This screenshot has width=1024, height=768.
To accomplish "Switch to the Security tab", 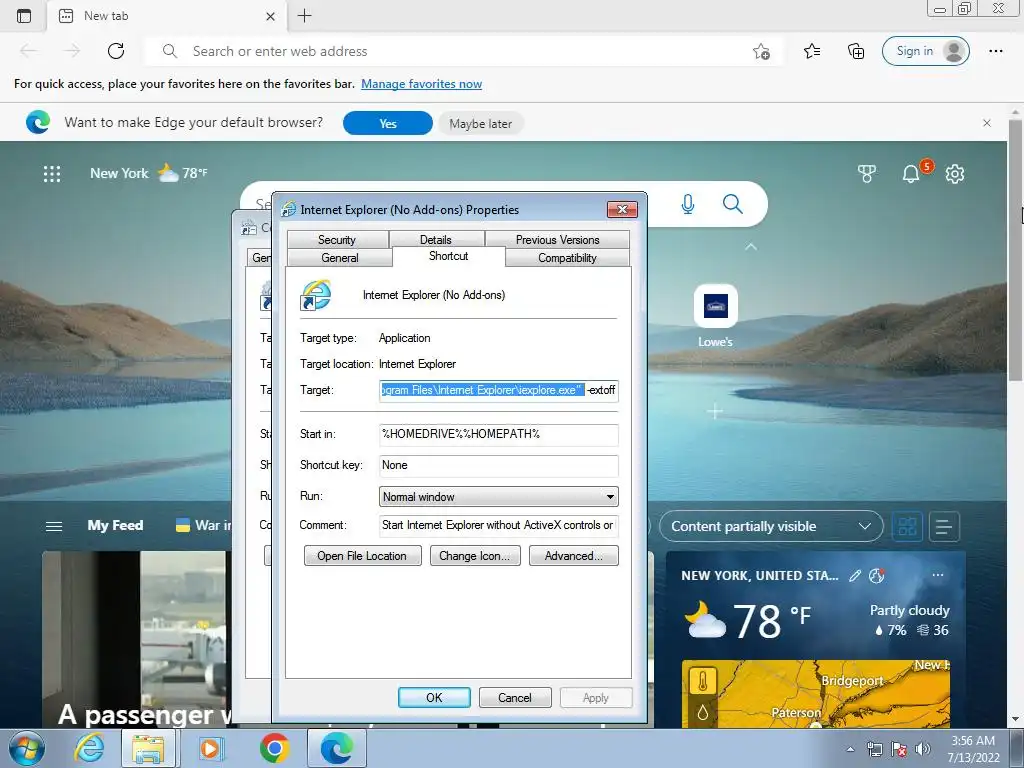I will 337,240.
